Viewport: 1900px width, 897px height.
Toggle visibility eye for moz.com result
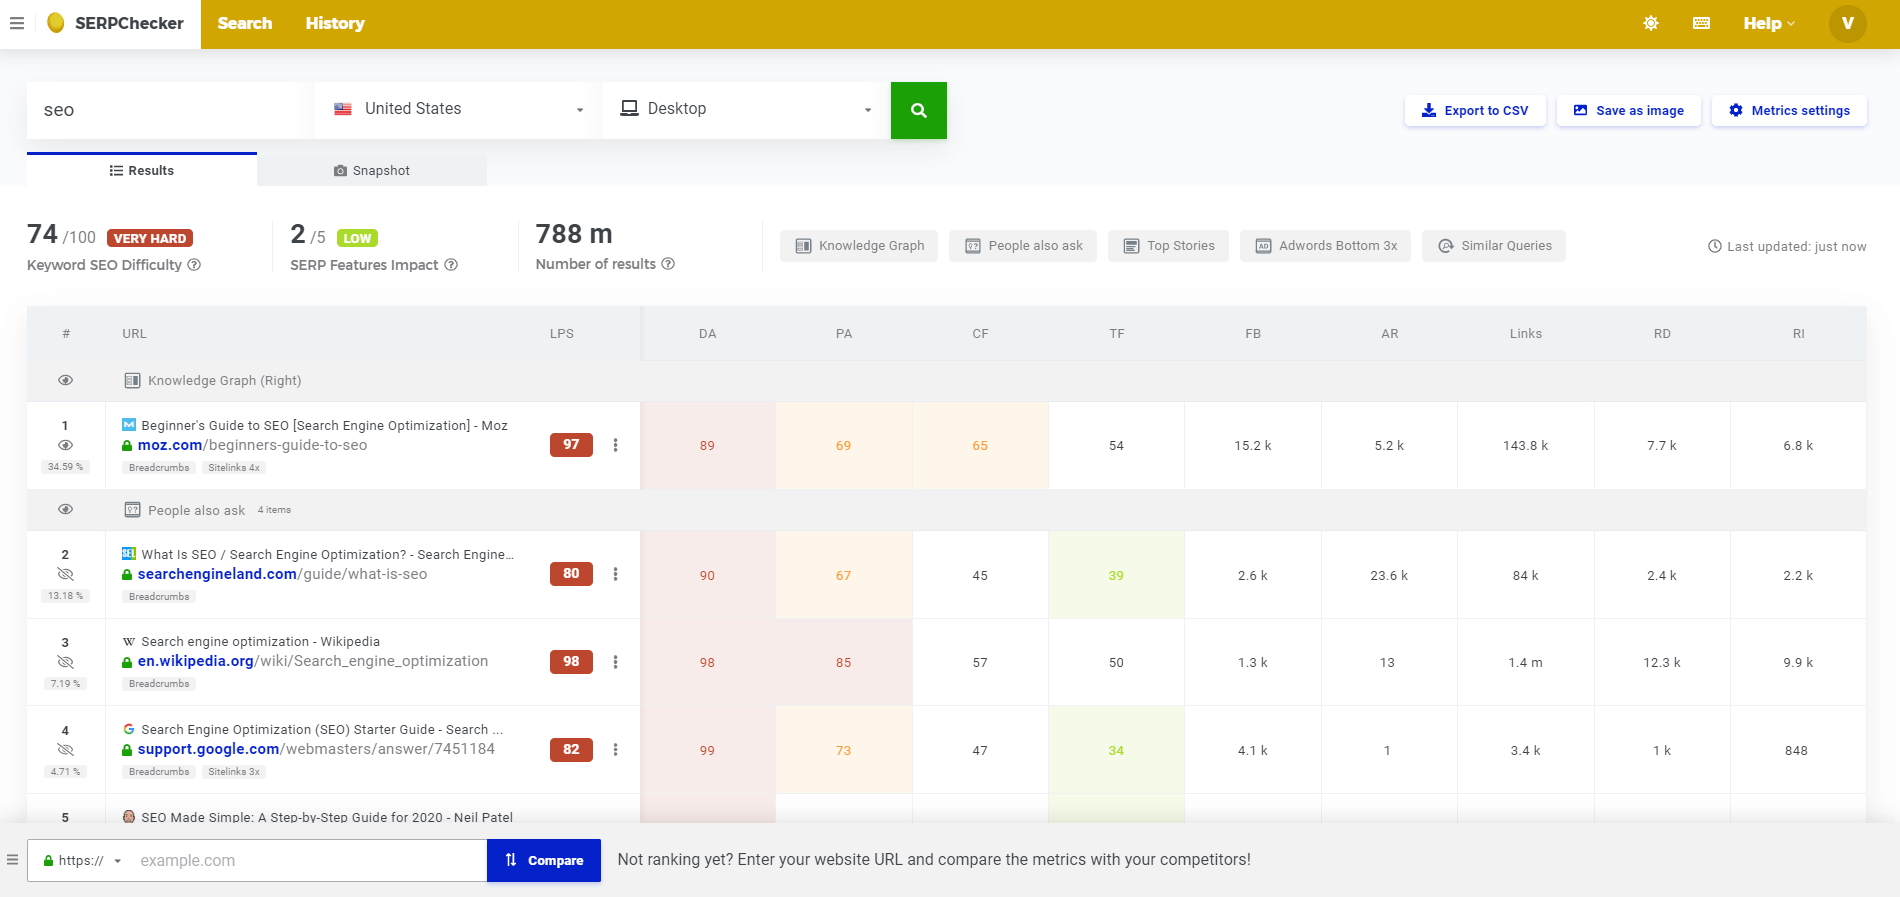66,445
